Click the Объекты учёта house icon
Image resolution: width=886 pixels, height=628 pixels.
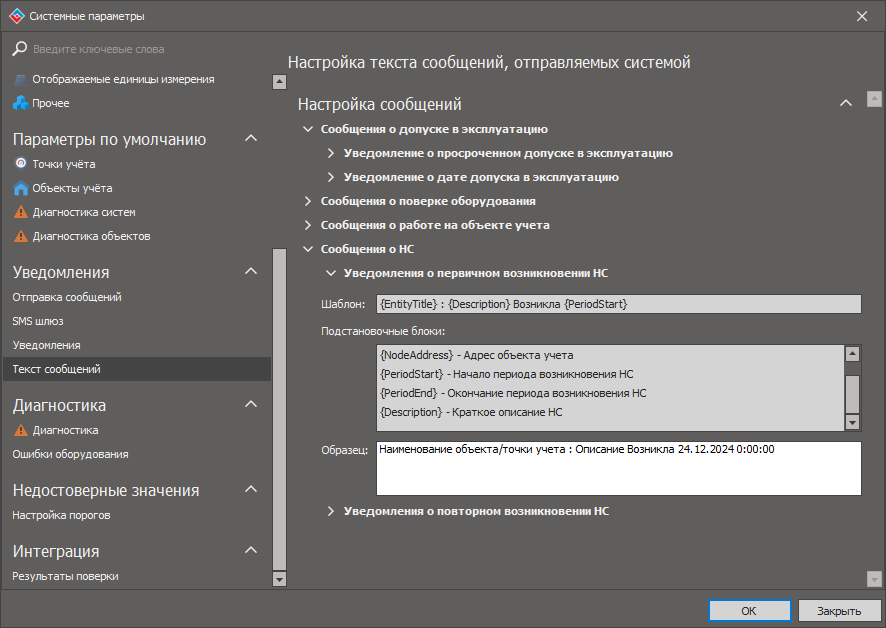(21, 188)
